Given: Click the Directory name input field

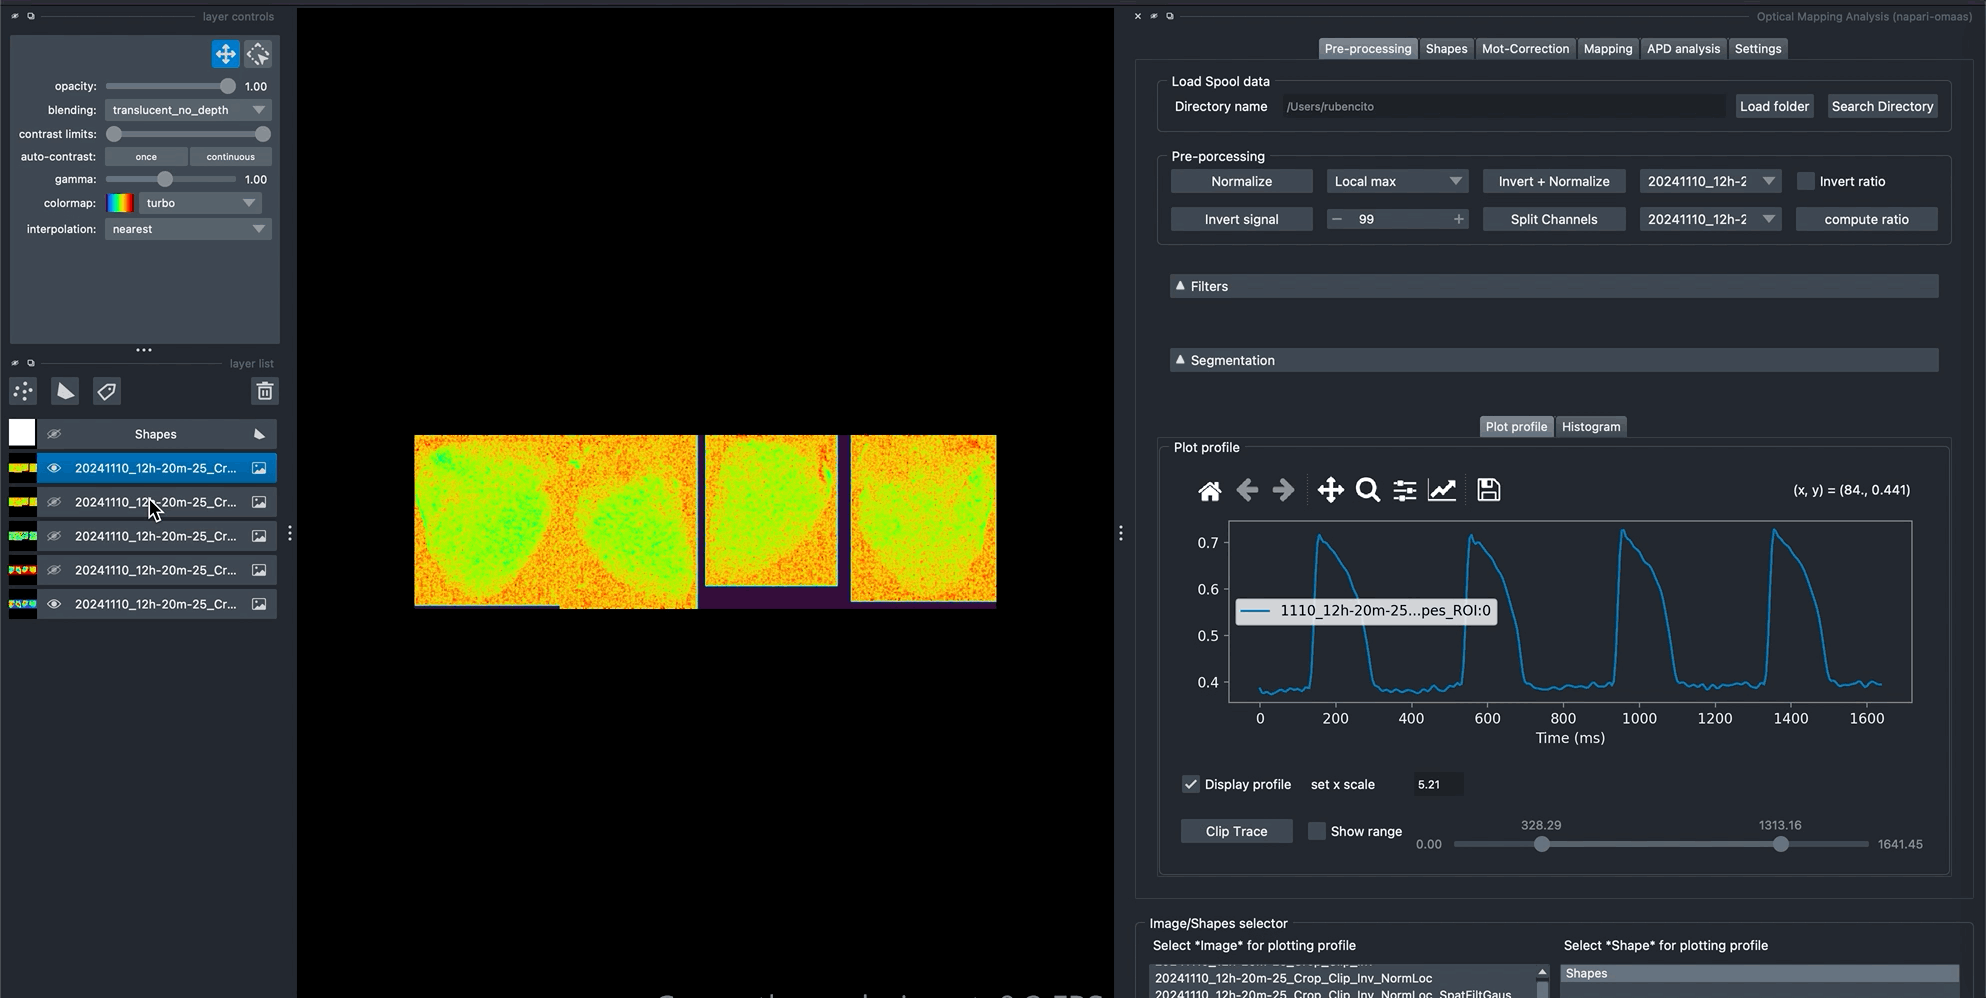Looking at the screenshot, I should point(1503,106).
